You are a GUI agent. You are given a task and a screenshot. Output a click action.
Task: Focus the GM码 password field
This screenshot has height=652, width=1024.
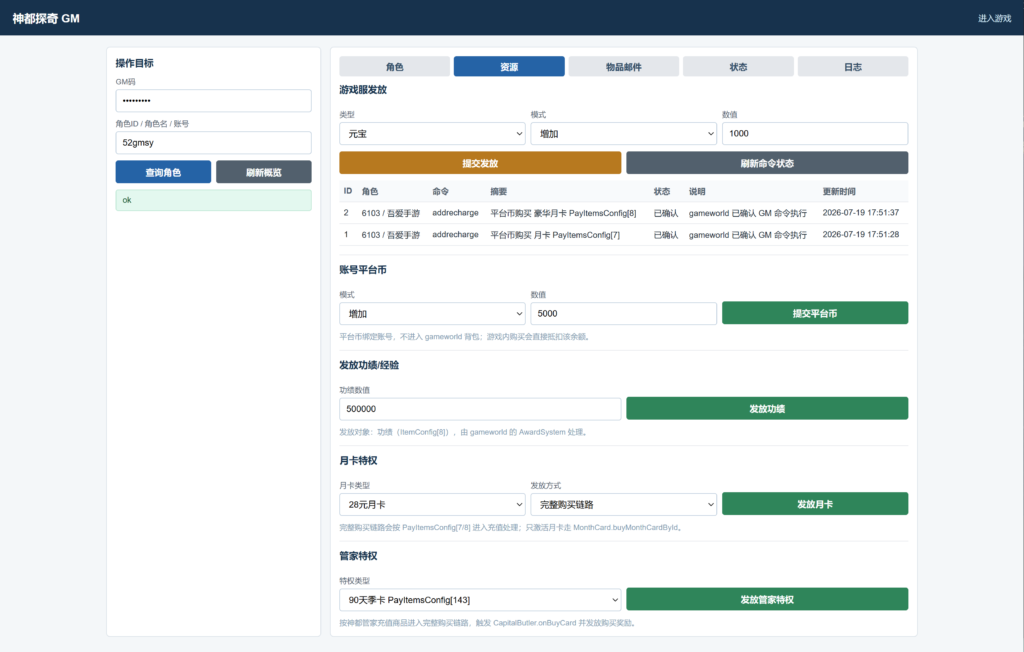click(214, 101)
